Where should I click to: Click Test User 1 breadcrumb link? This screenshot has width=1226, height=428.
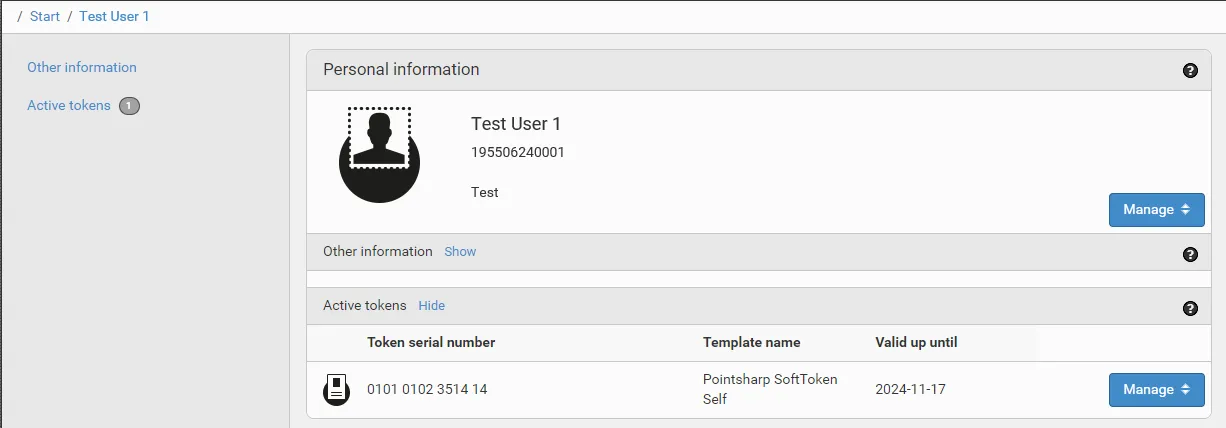click(x=114, y=17)
